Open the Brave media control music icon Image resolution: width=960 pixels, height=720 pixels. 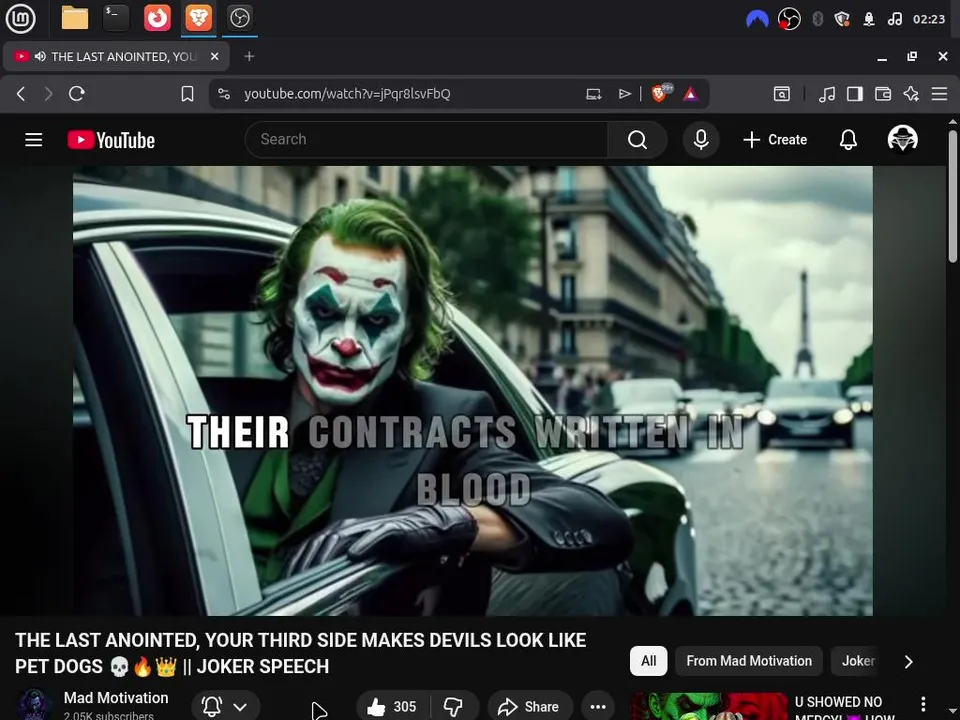coord(827,94)
